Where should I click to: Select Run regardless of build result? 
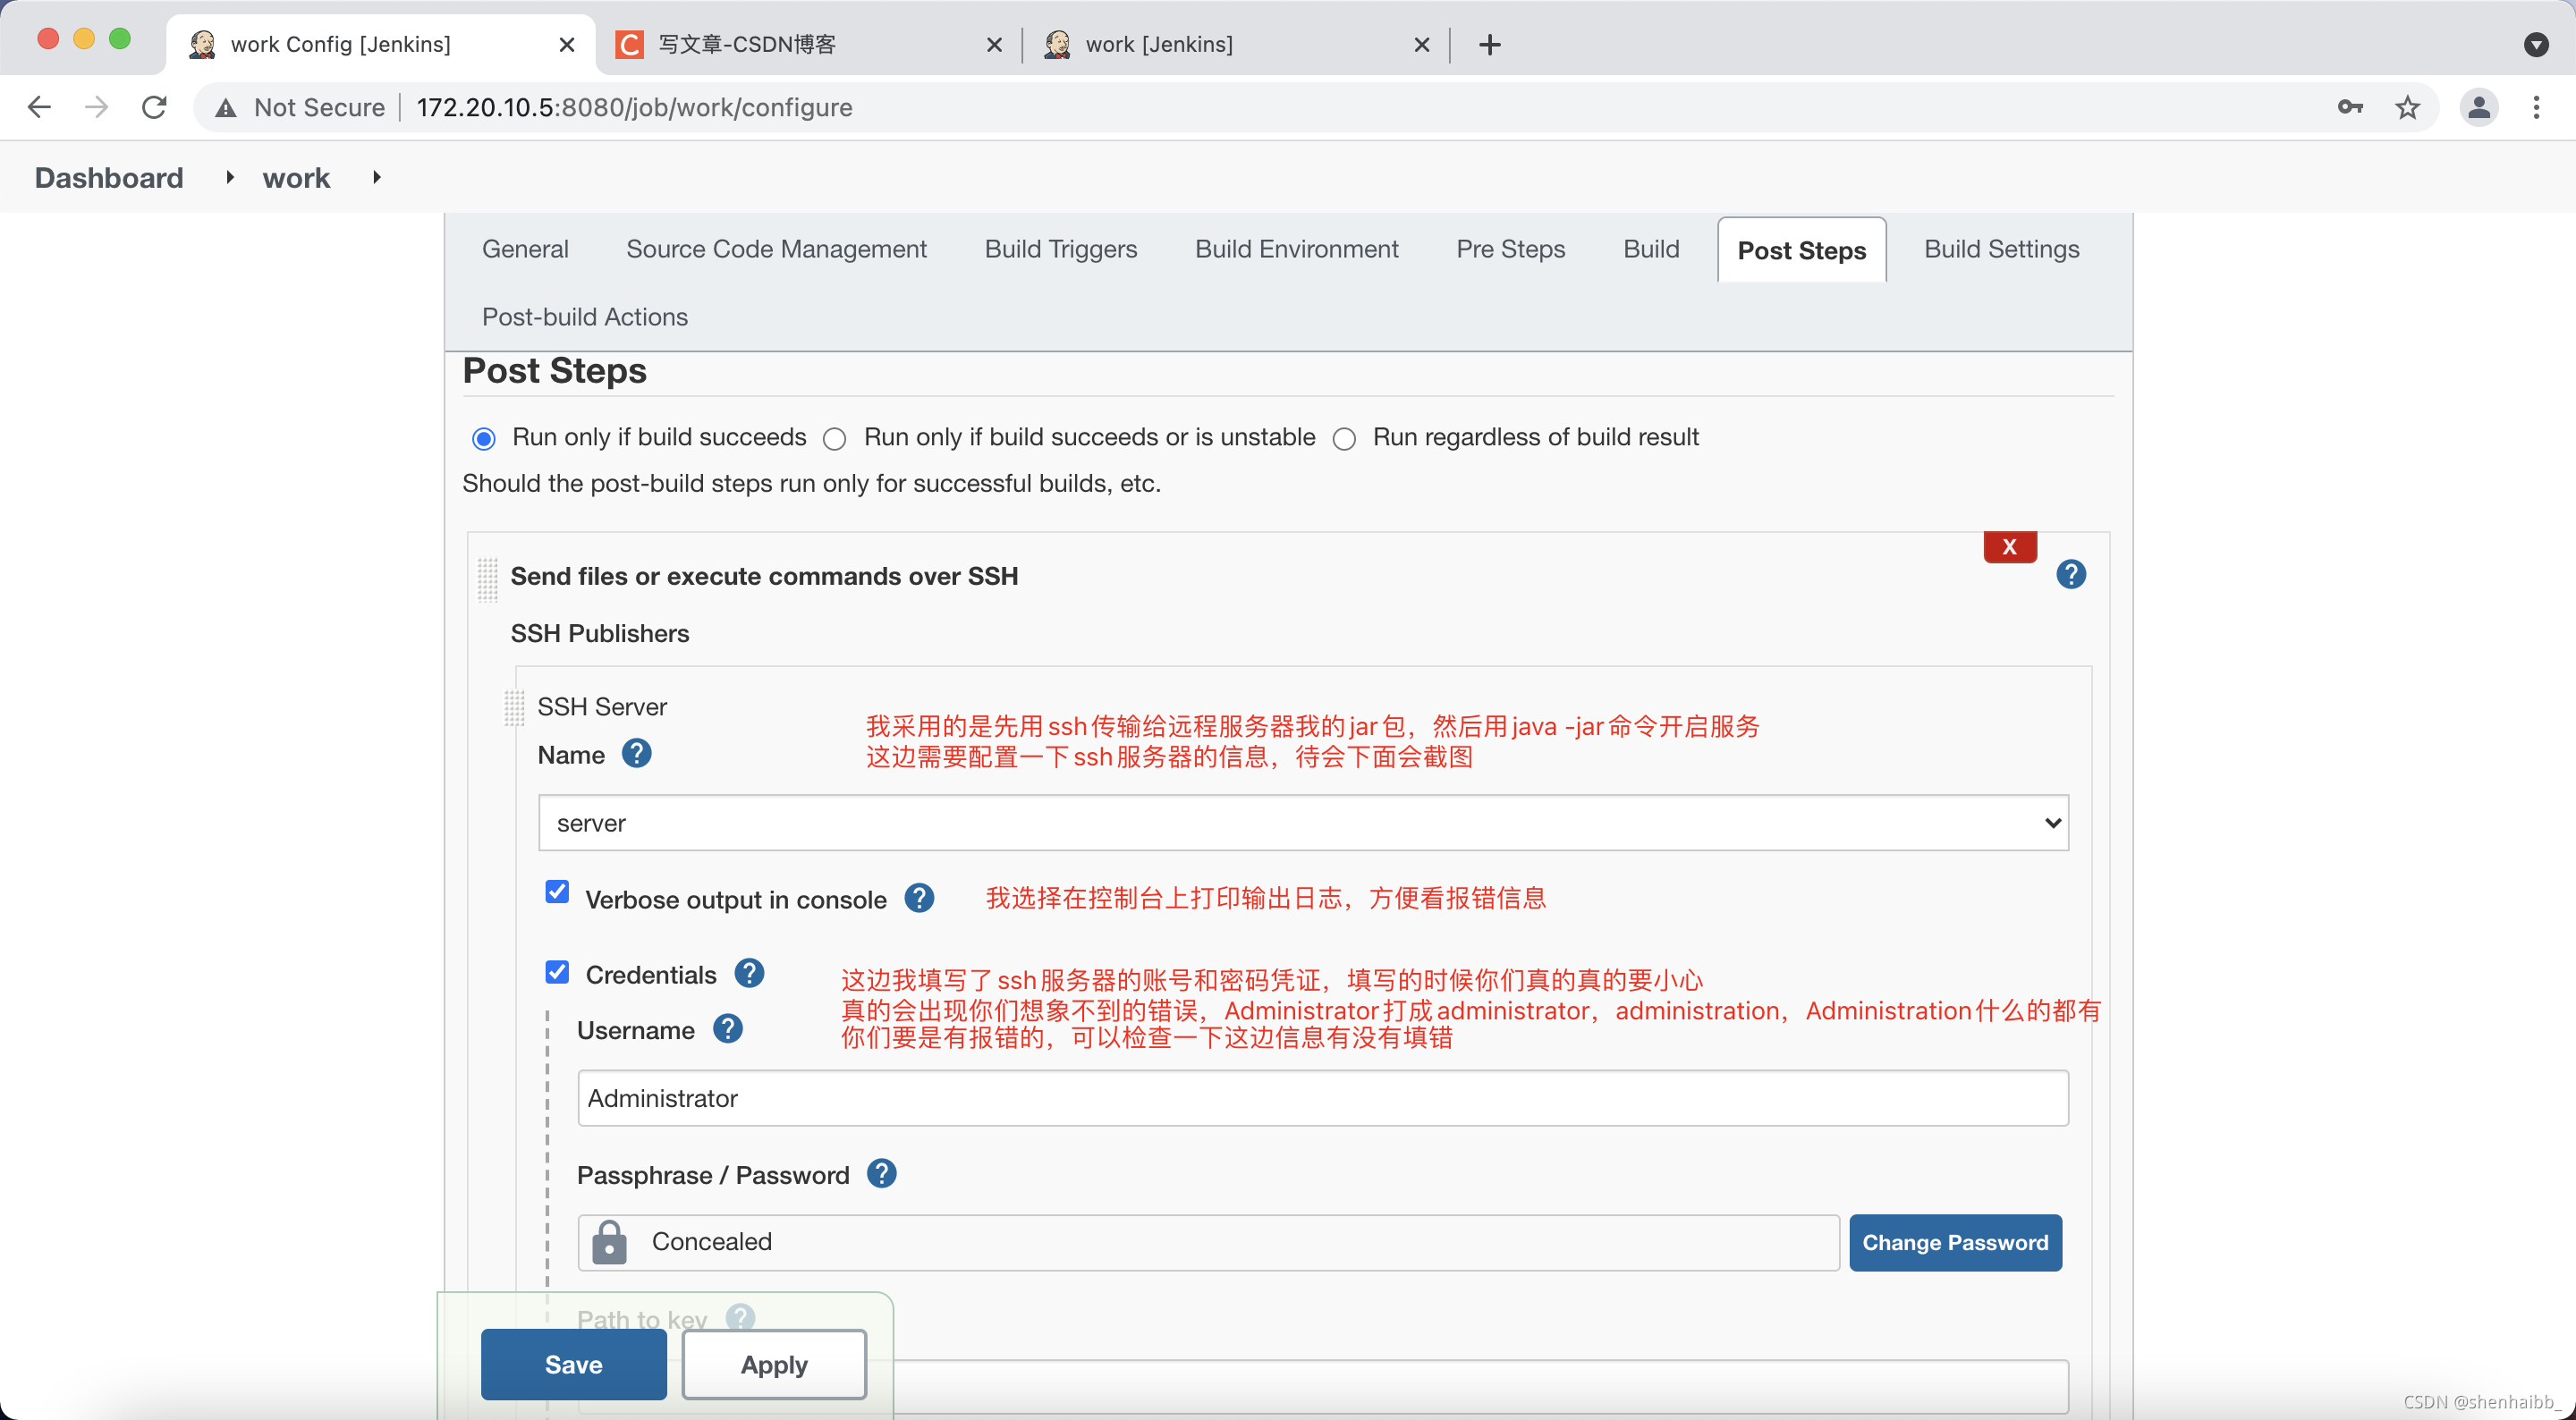(x=1344, y=438)
